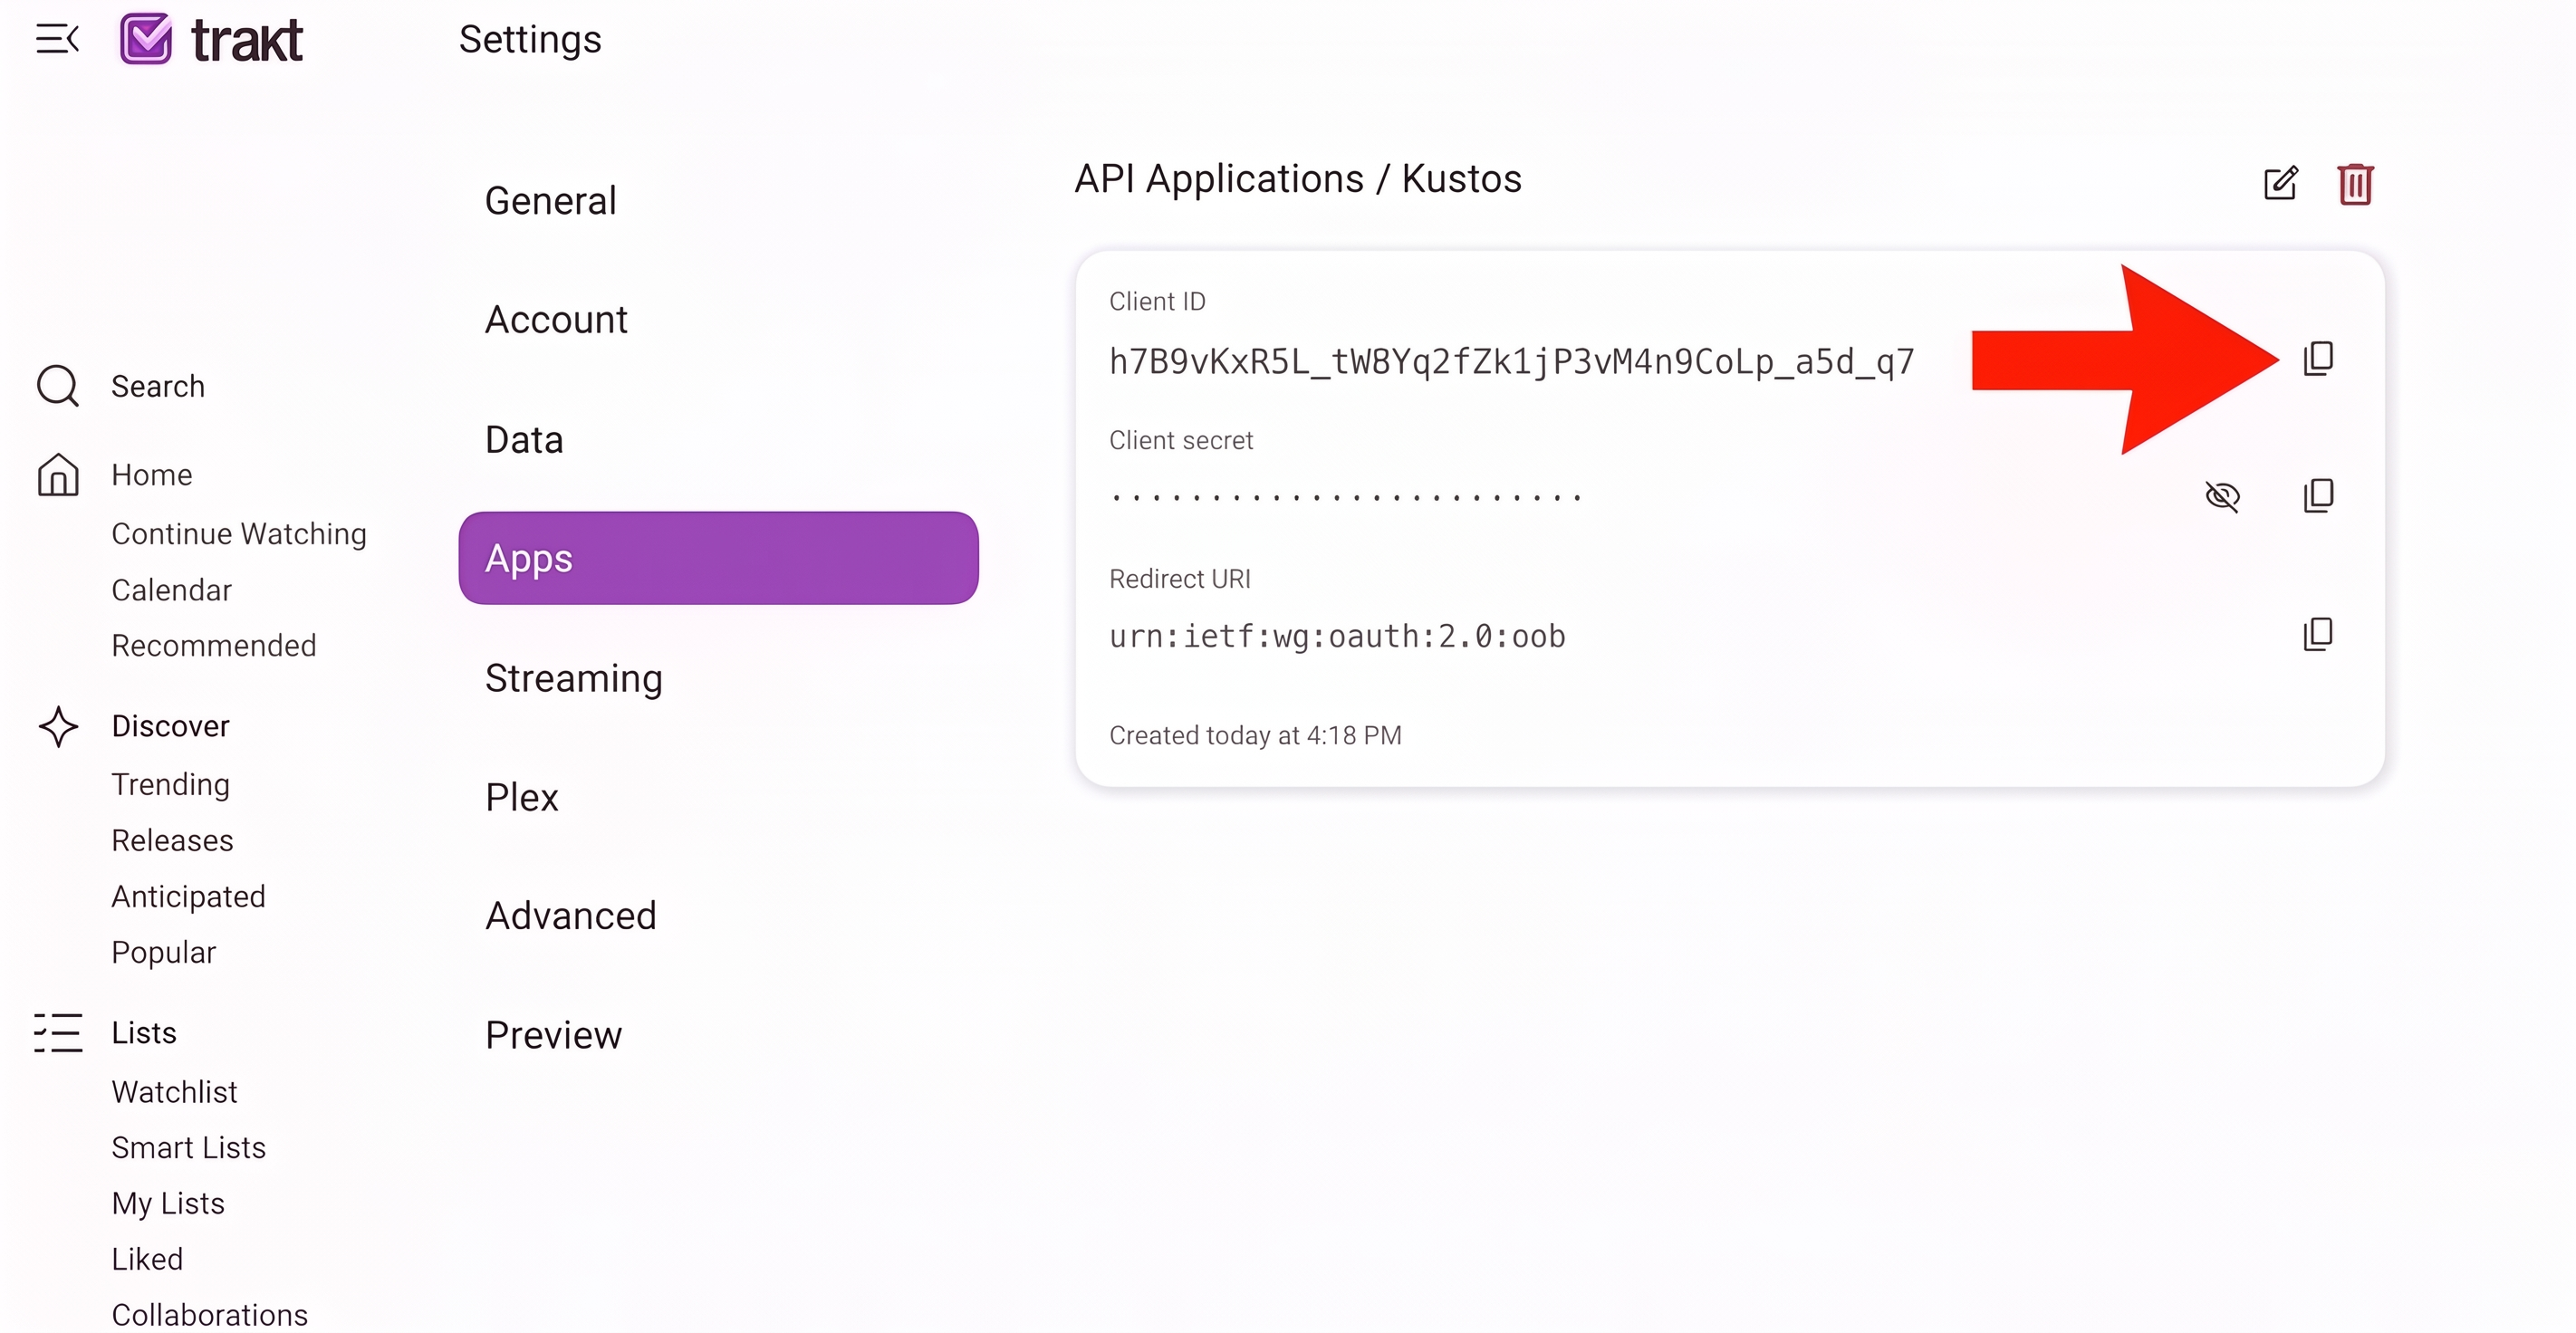Open the Calendar page
The image size is (2576, 1333).
coord(172,590)
